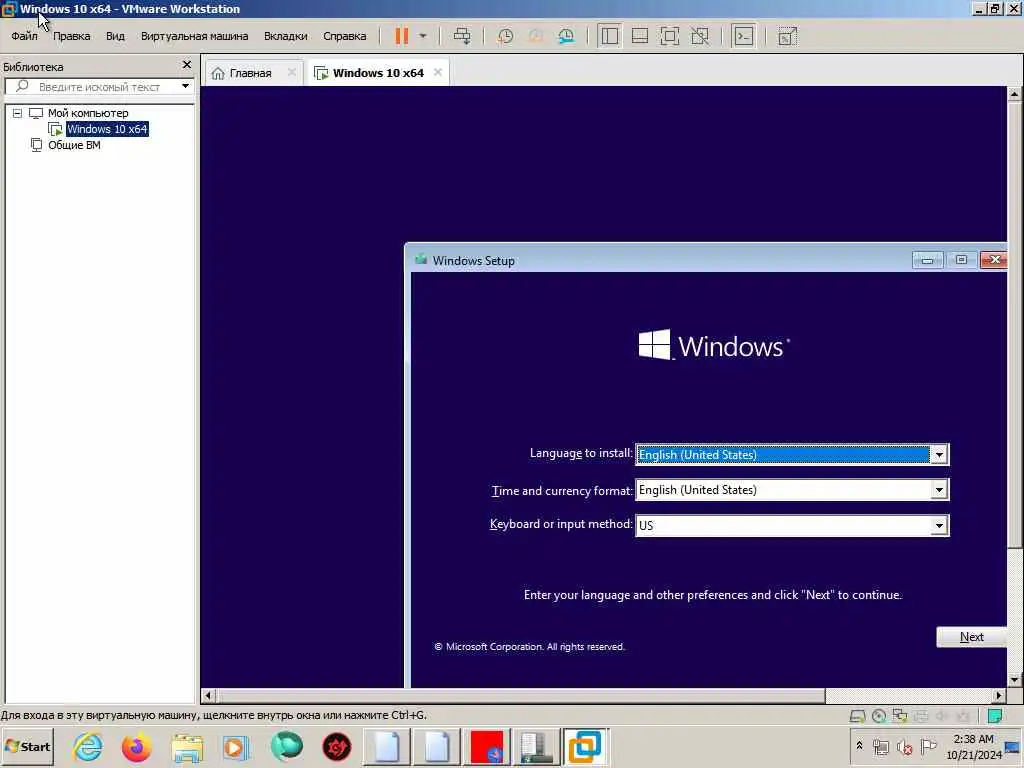
Task: Select Мой компьютер in the library
Action: [88, 113]
